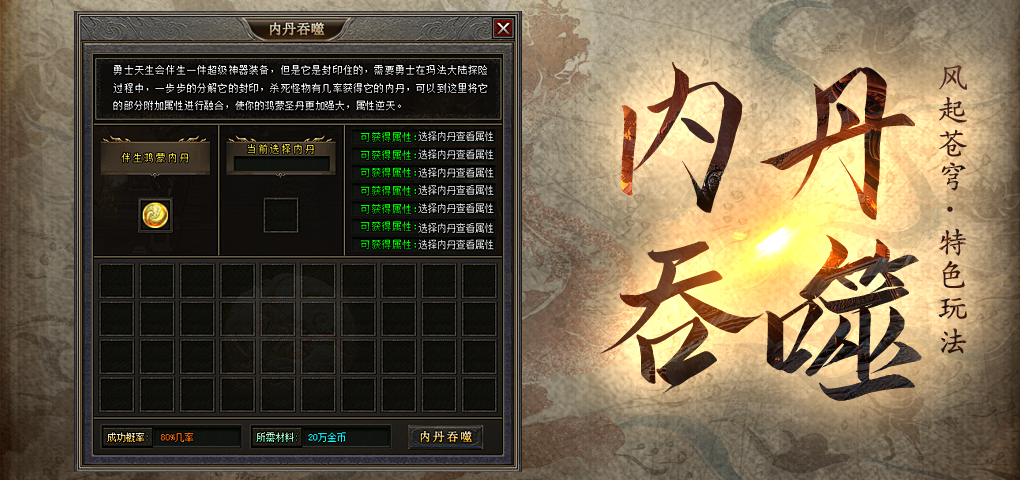Click the first 可获得属性 attribute row
Image resolution: width=1020 pixels, height=480 pixels.
[x=423, y=137]
